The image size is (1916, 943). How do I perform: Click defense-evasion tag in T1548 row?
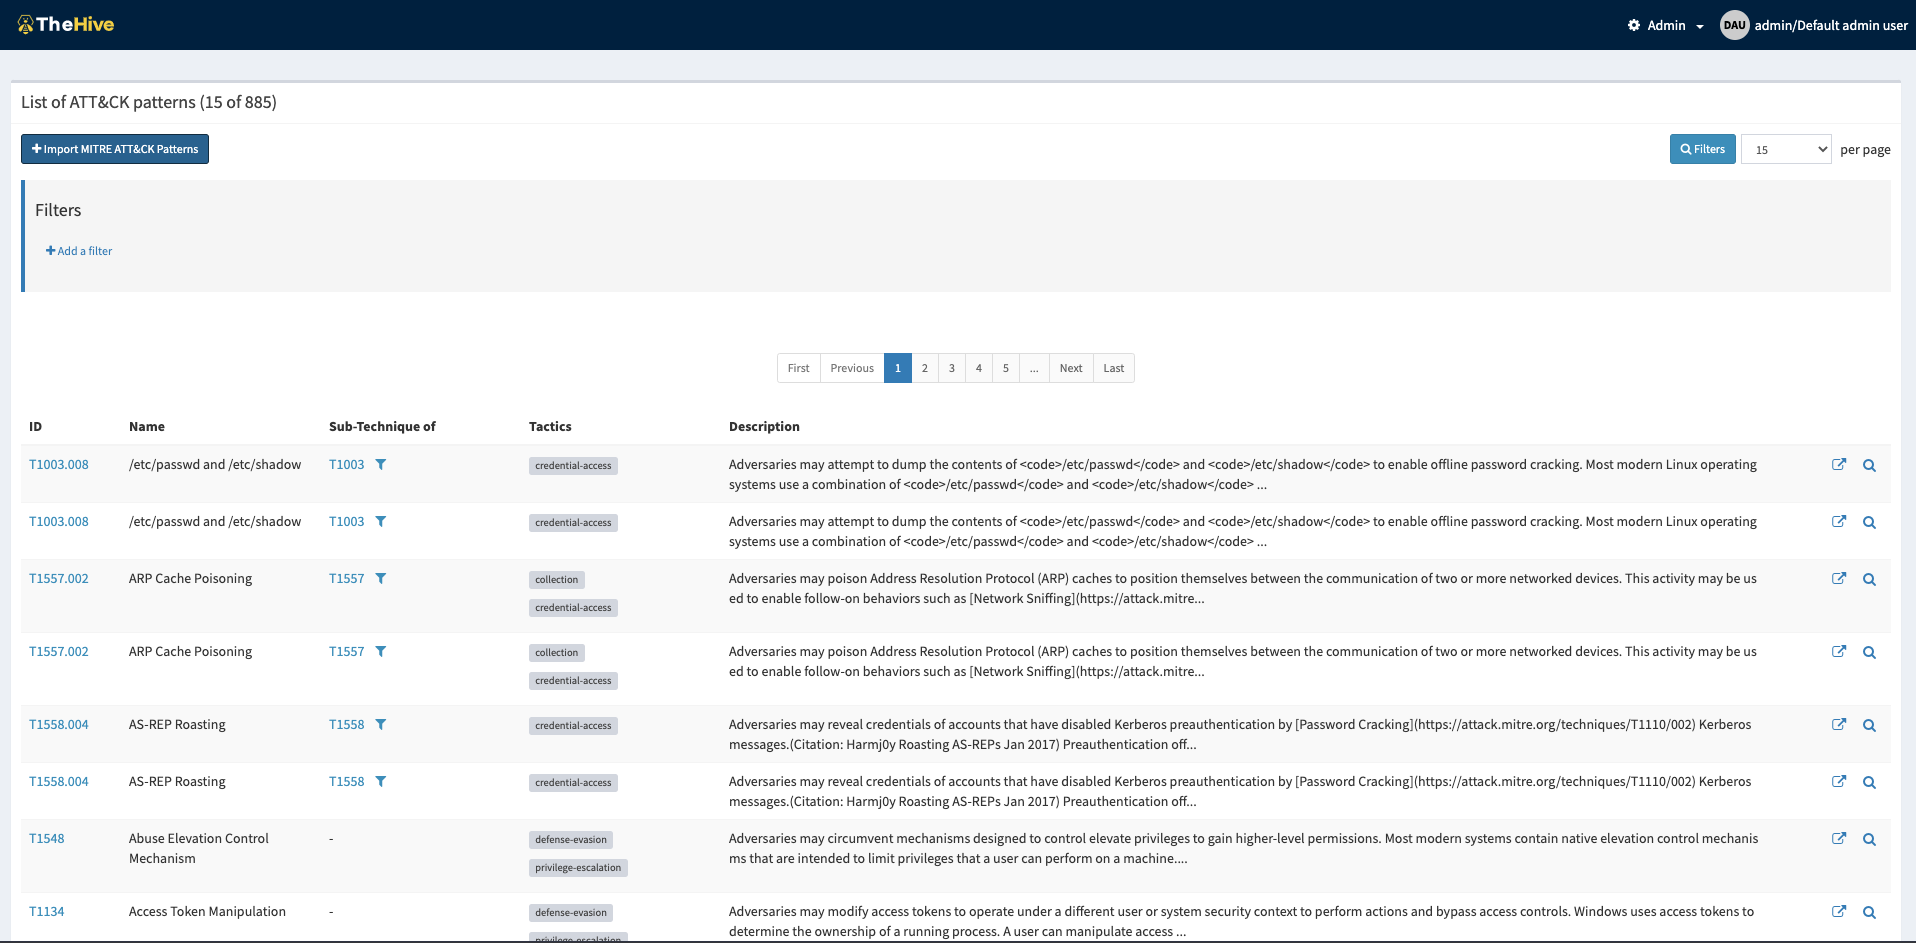(570, 840)
